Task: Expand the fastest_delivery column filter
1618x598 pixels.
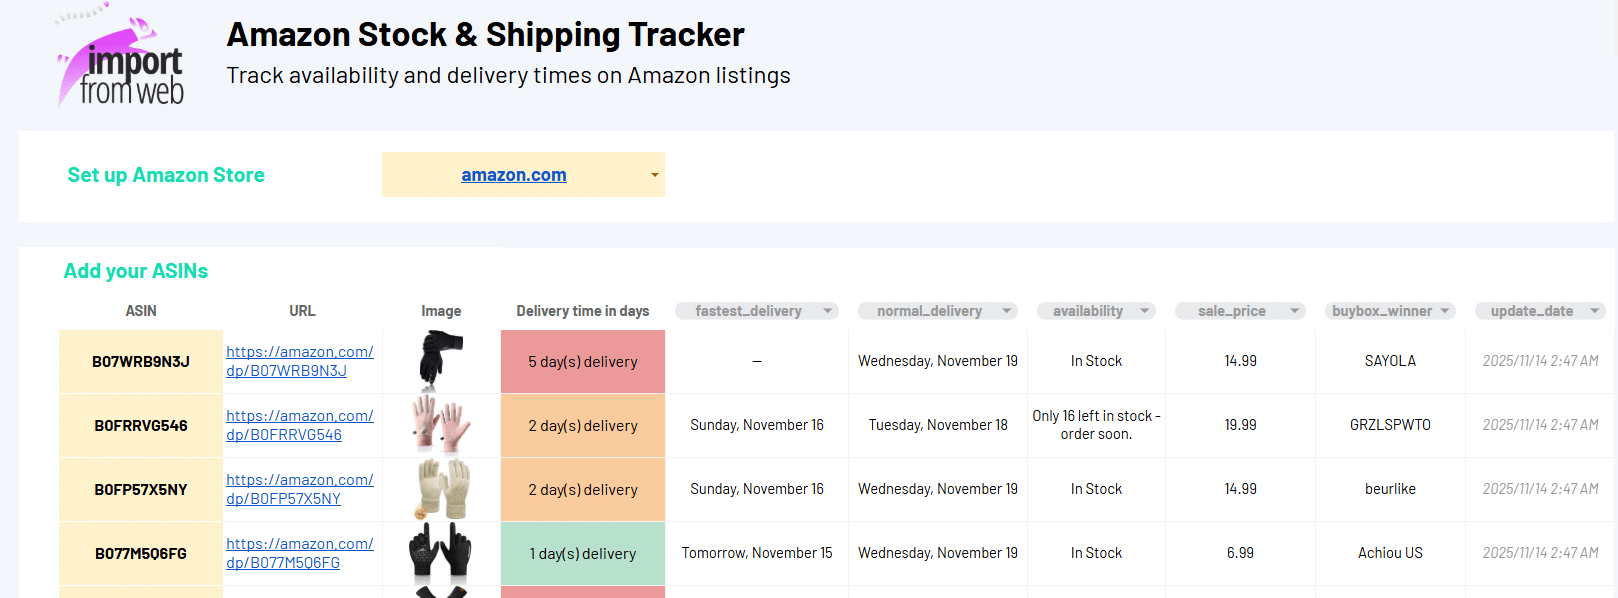Action: [827, 311]
